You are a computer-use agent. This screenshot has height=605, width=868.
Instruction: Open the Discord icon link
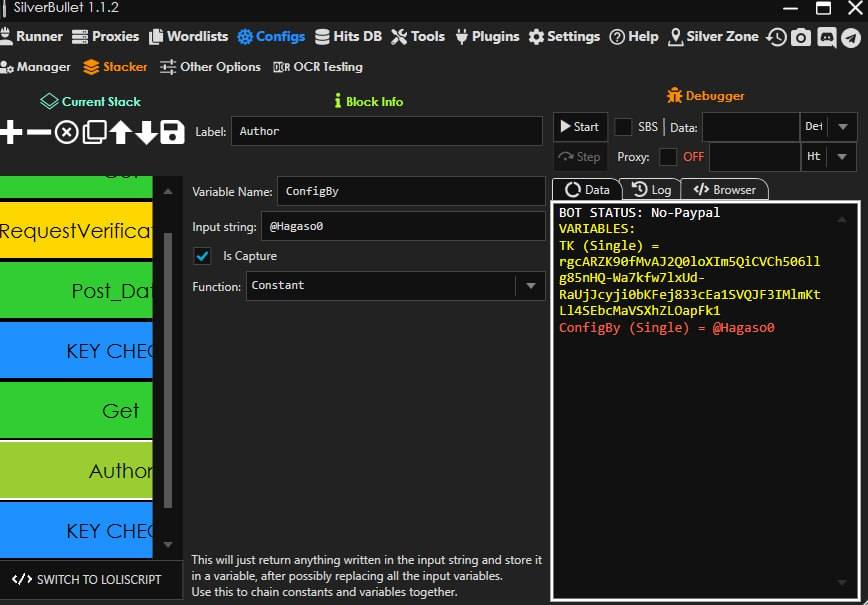click(826, 37)
